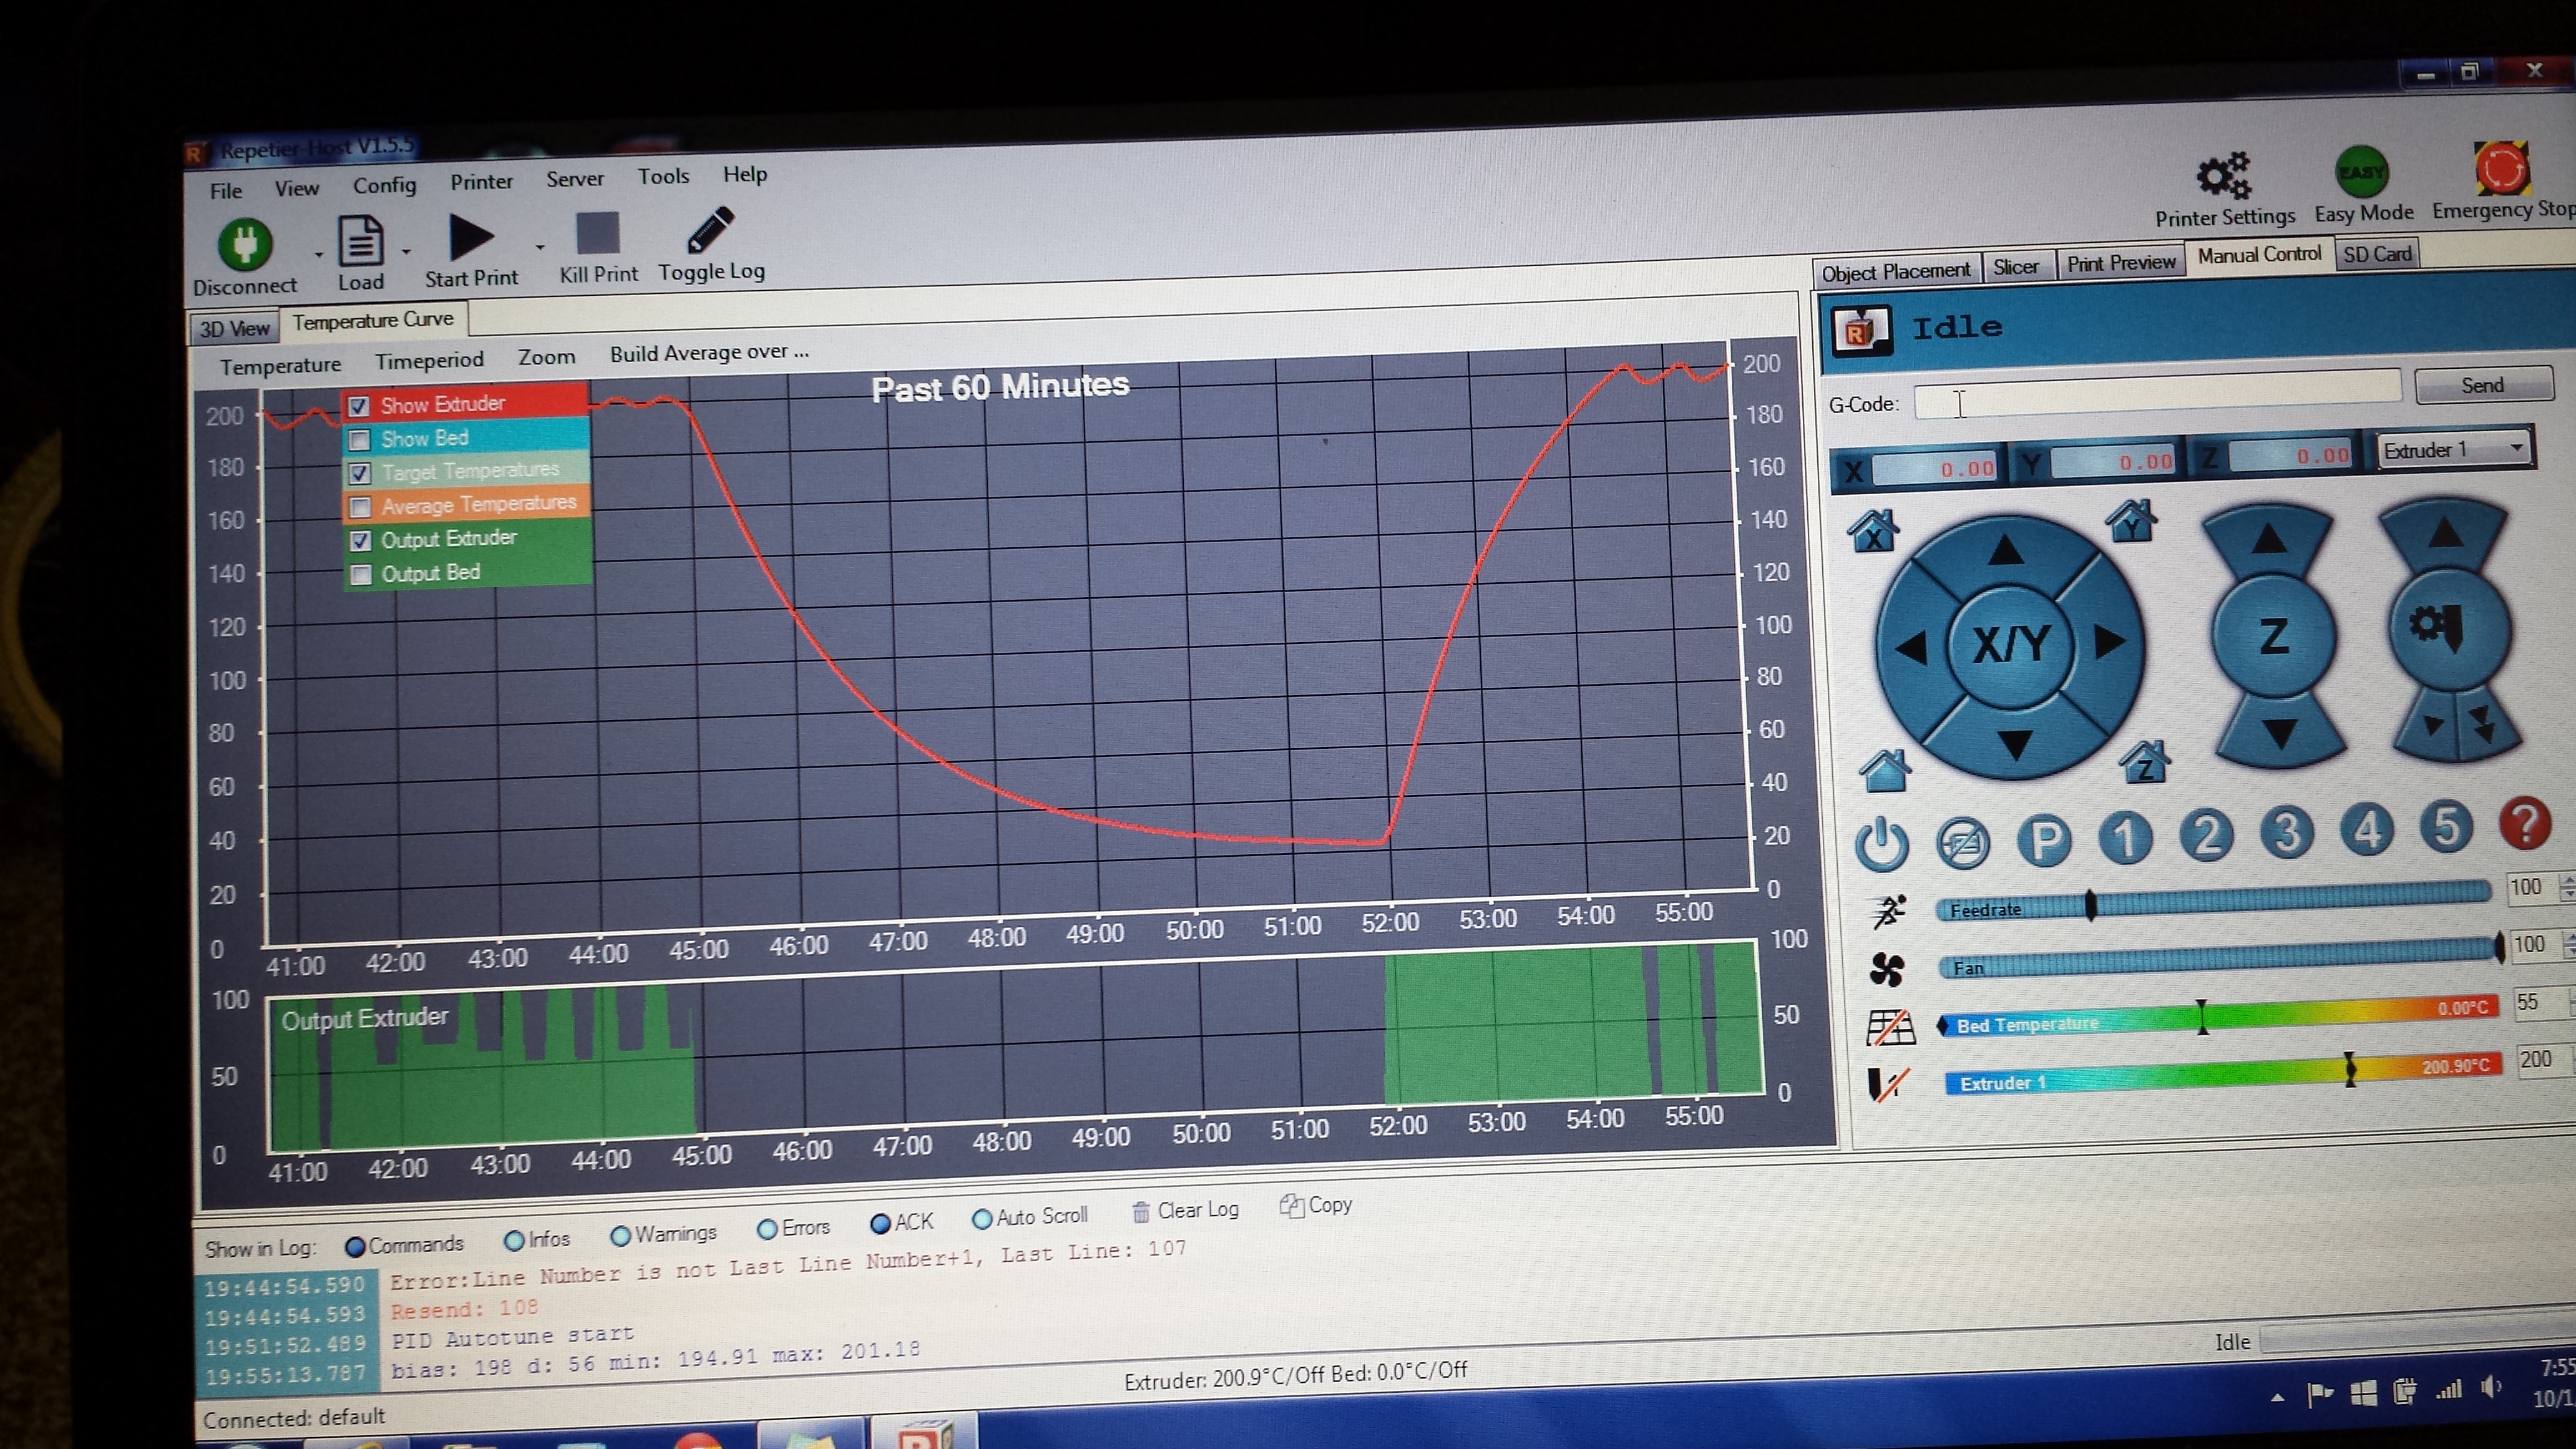Open the Config menu
This screenshot has height=1449, width=2576.
tap(384, 185)
